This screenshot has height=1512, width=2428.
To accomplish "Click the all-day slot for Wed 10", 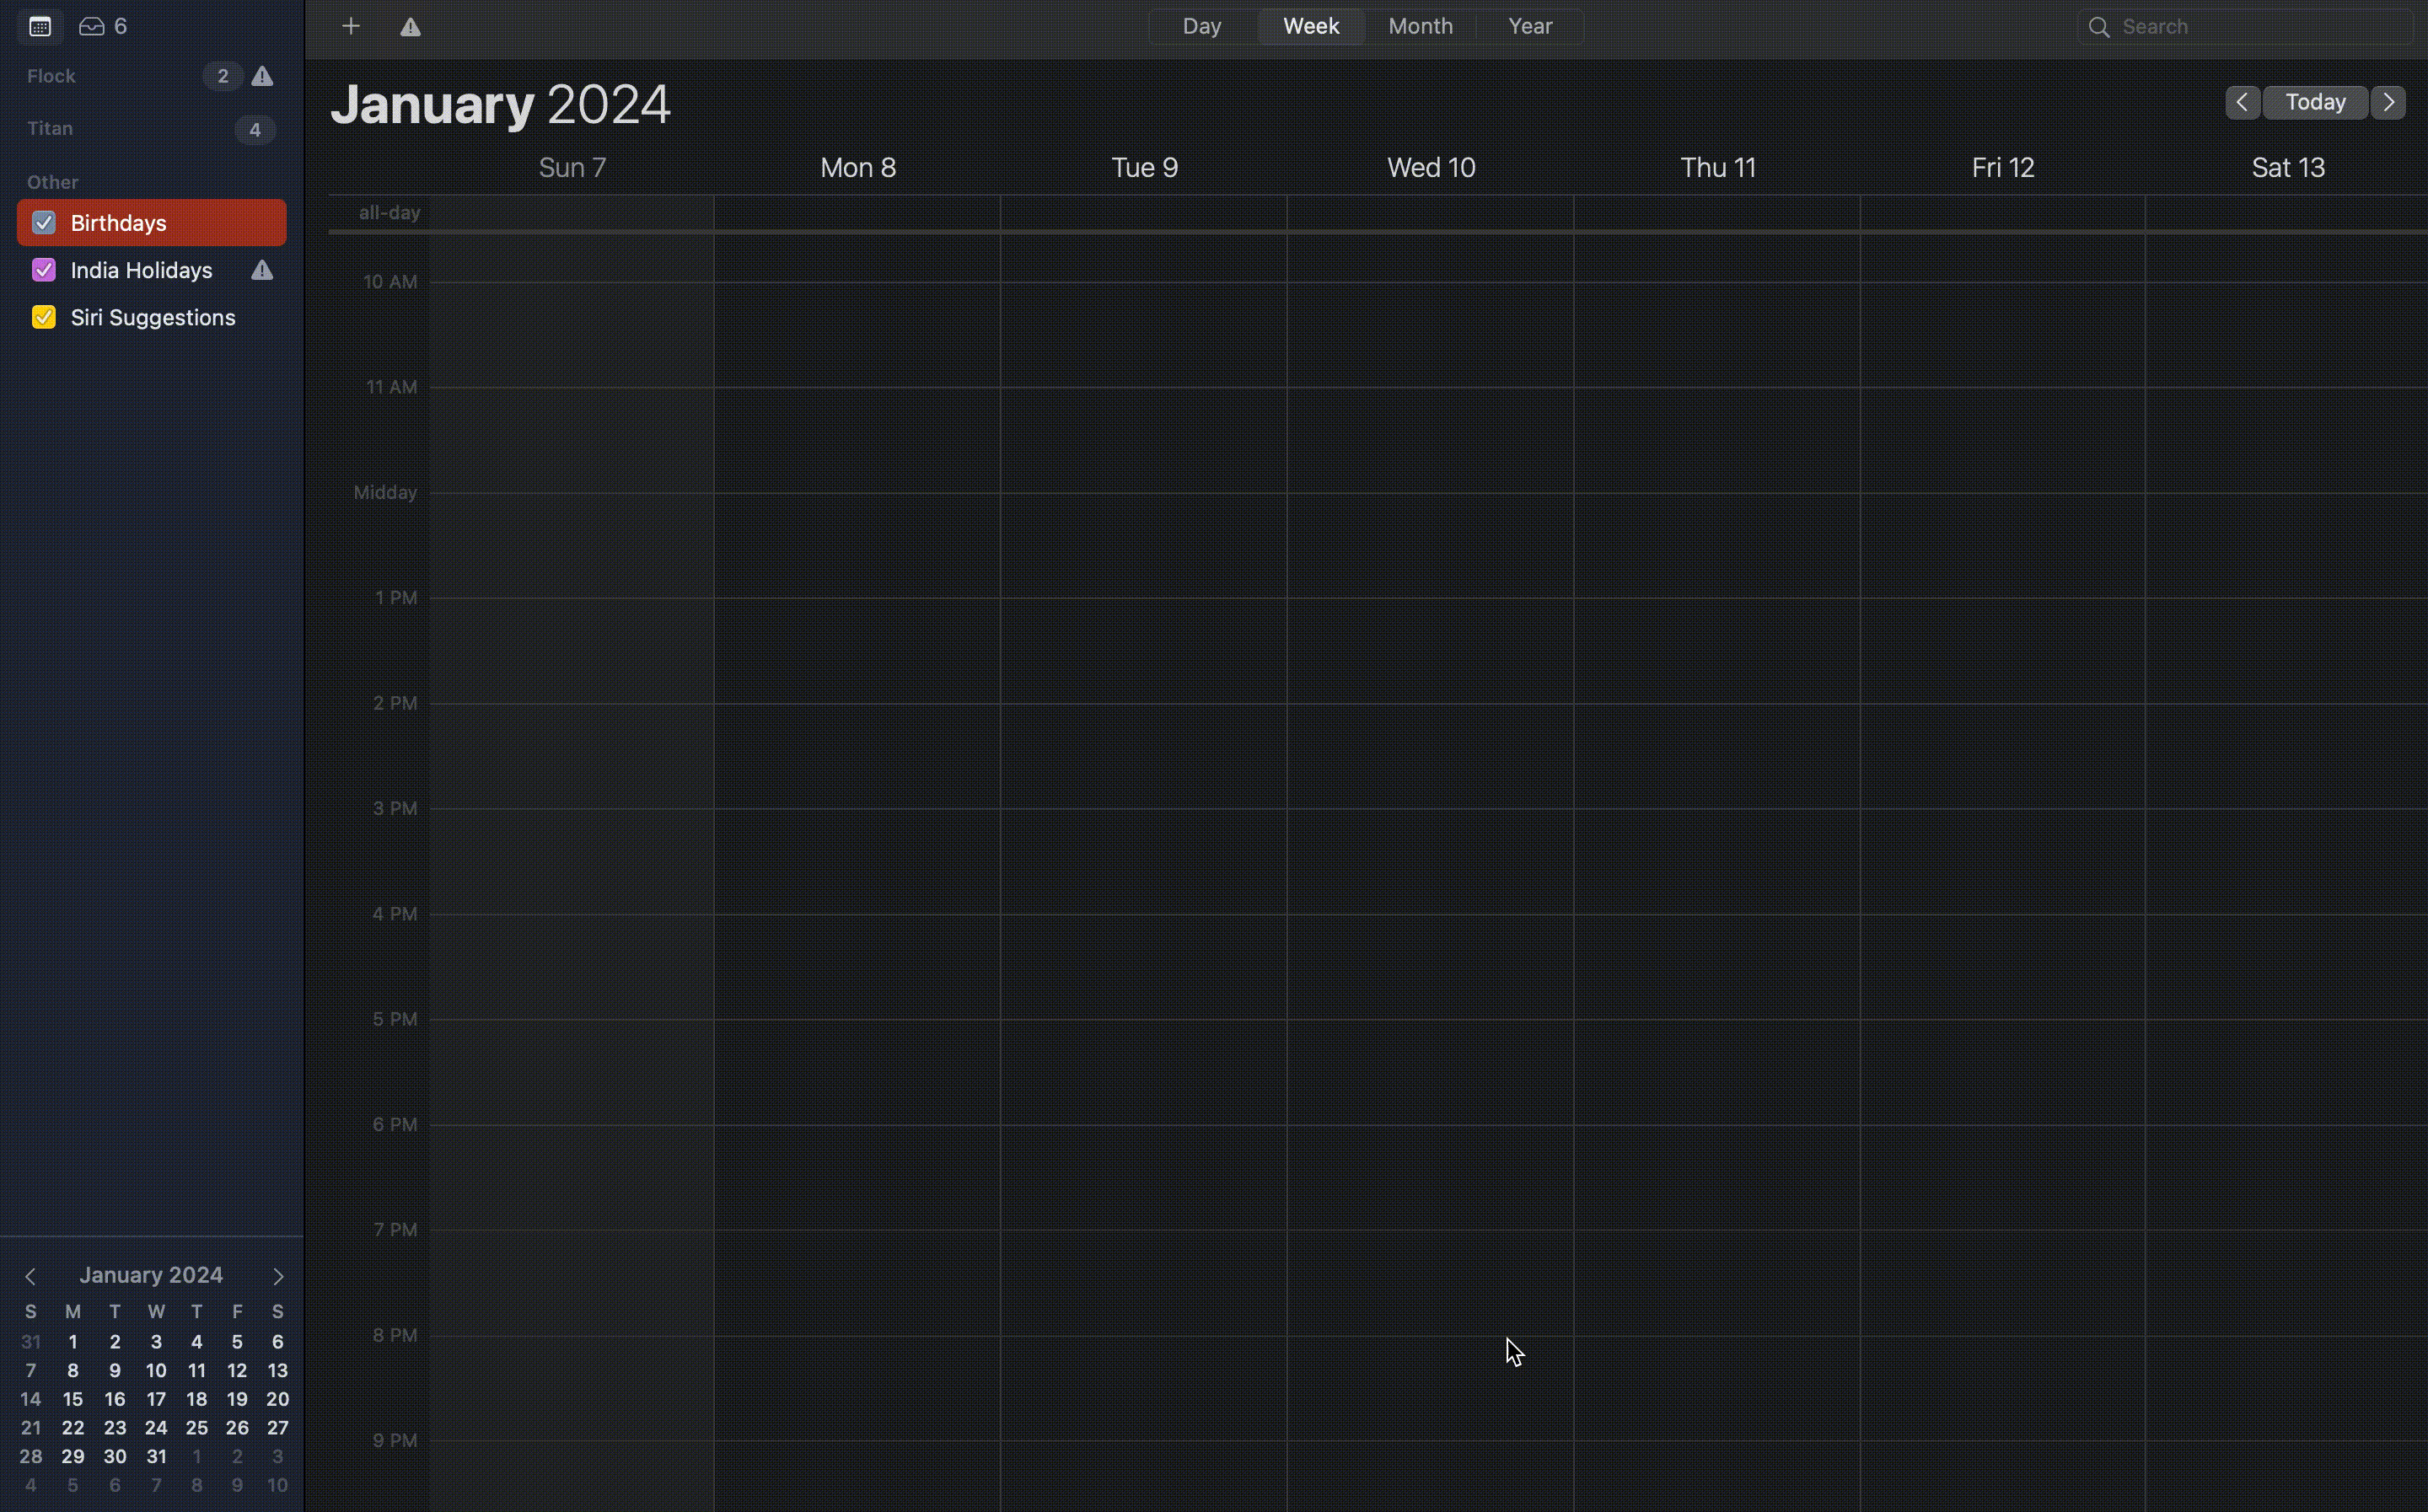I will [1430, 213].
